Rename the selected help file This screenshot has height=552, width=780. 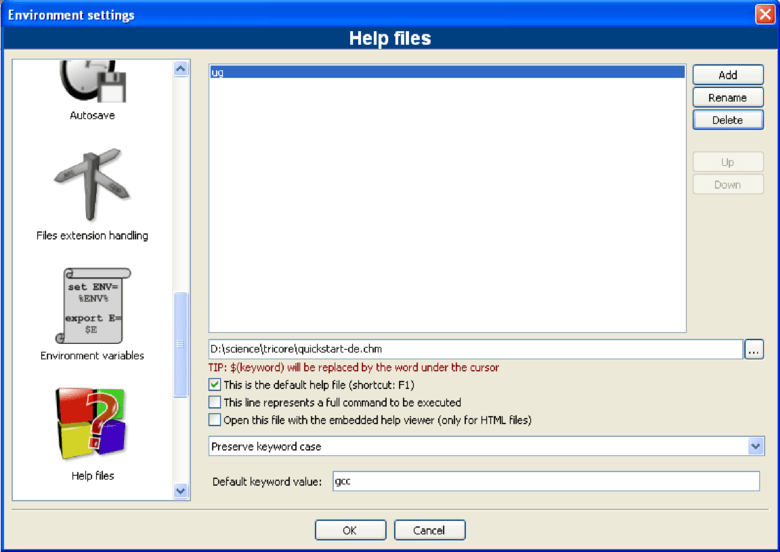(728, 97)
